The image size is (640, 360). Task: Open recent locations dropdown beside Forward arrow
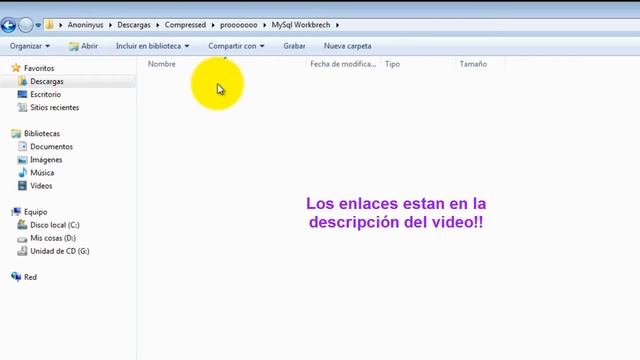(38, 25)
